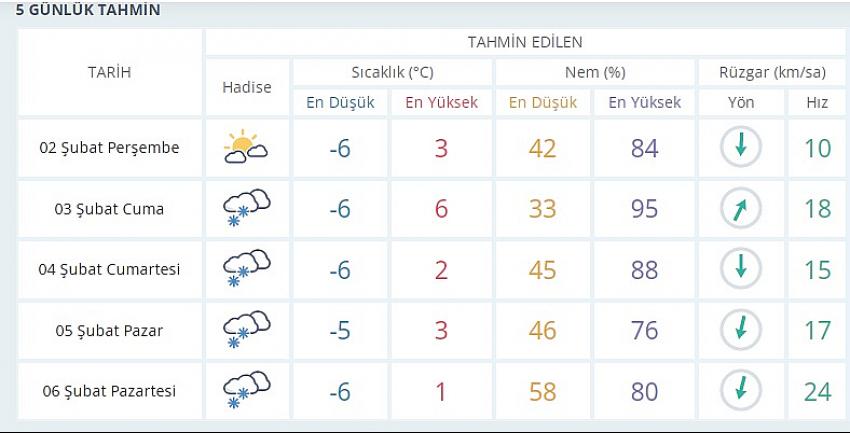
Task: Click the wind direction arrow for 02 Şubat Perşembe
Action: [x=740, y=147]
